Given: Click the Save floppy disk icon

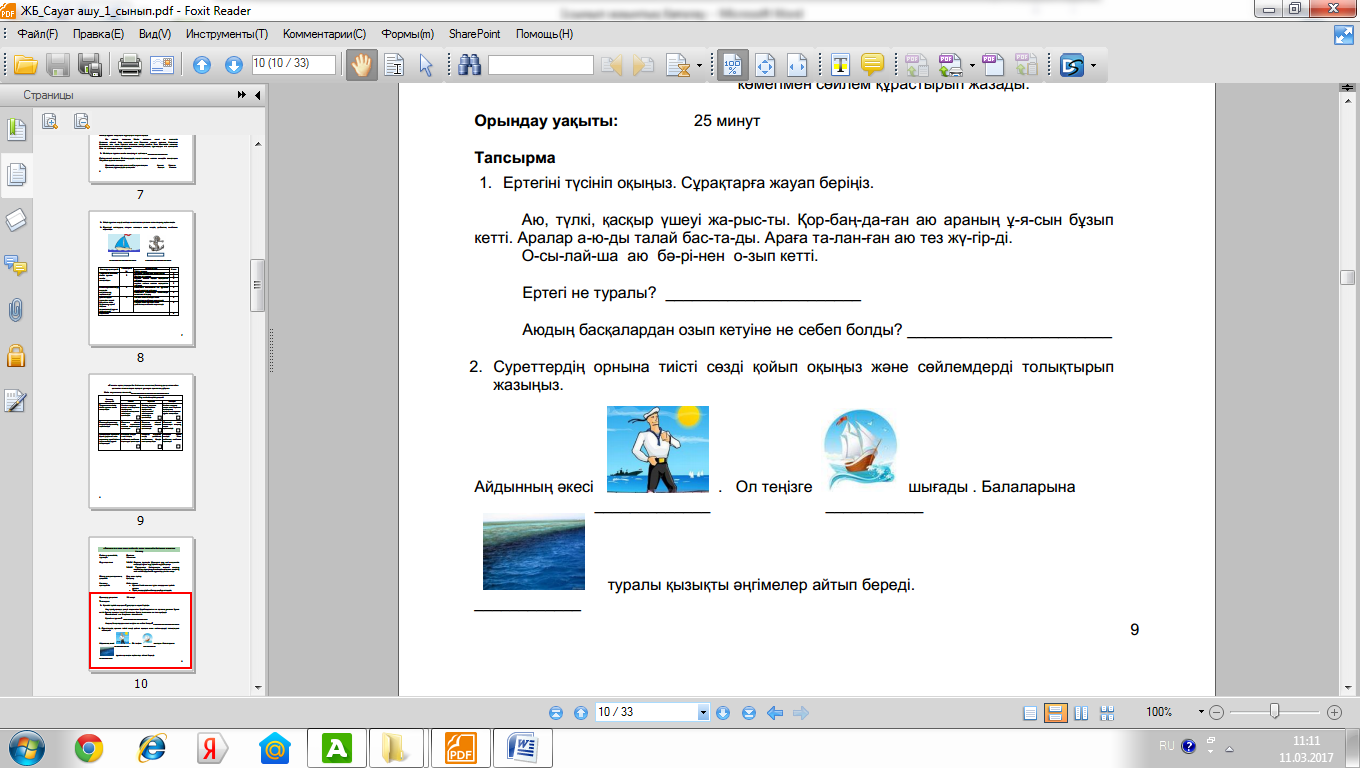Looking at the screenshot, I should tap(58, 66).
